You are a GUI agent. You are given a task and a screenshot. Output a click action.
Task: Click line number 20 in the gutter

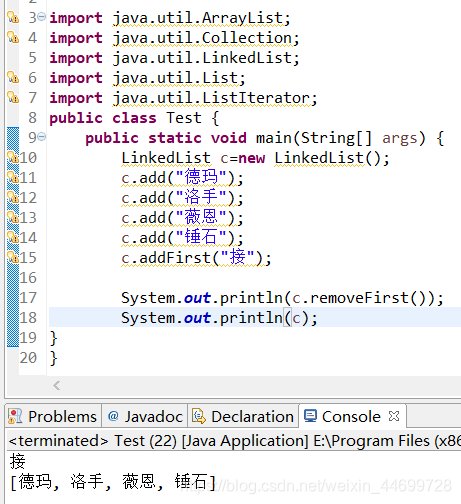(x=28, y=358)
